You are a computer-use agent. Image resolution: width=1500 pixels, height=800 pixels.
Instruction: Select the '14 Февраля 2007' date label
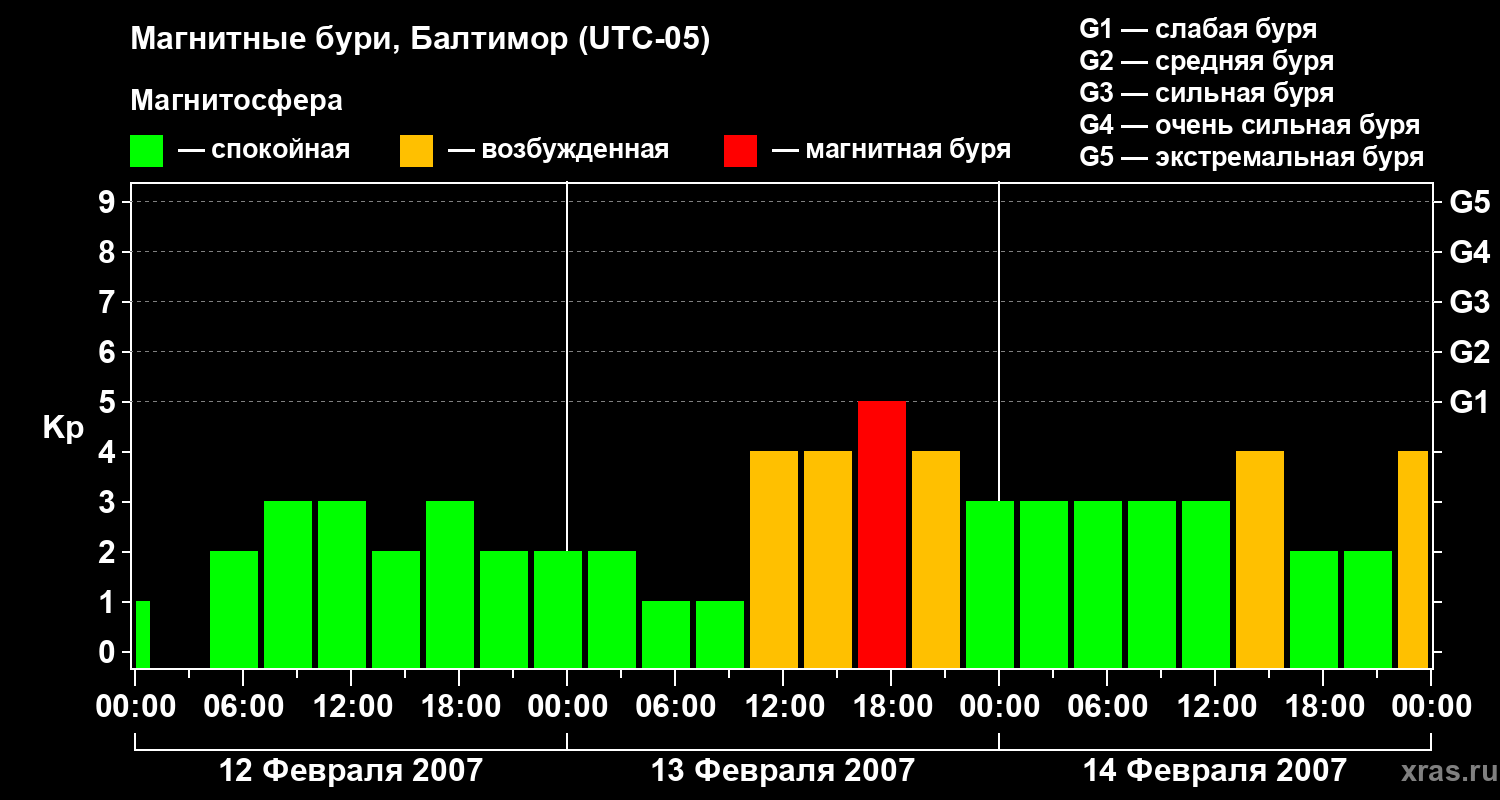coord(1215,771)
